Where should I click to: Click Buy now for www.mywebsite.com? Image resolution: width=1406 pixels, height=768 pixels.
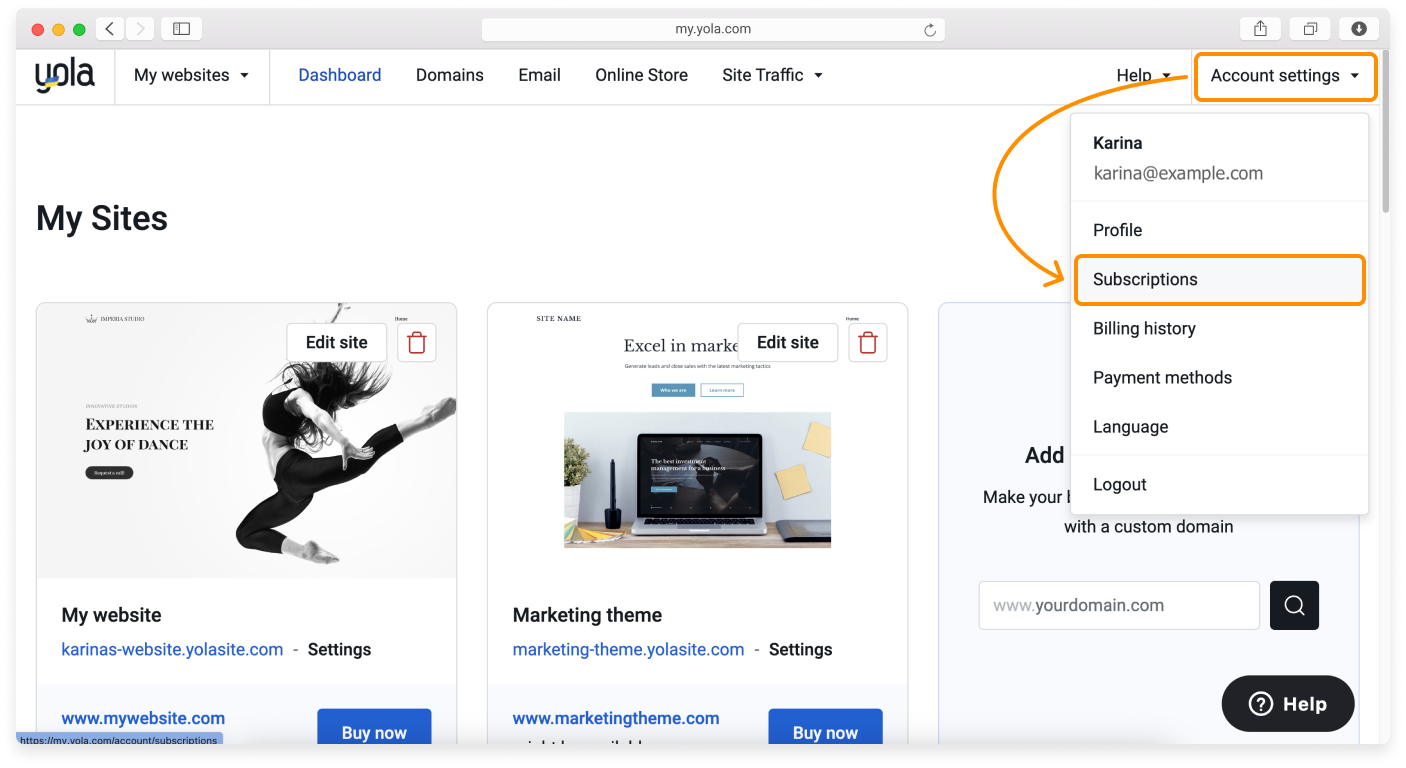[x=374, y=732]
